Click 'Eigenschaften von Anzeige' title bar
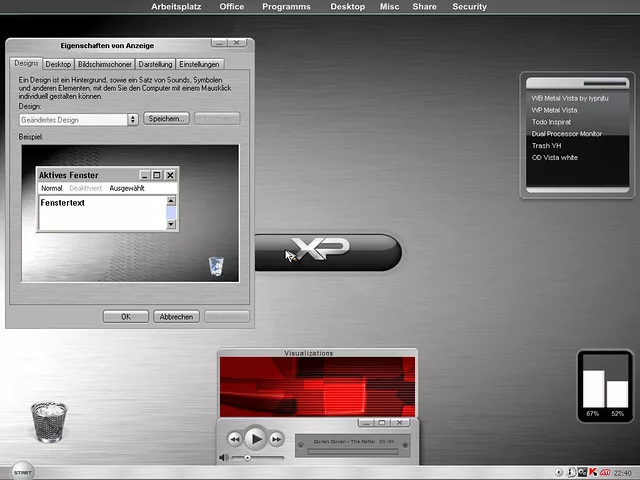This screenshot has width=640, height=480. click(107, 46)
